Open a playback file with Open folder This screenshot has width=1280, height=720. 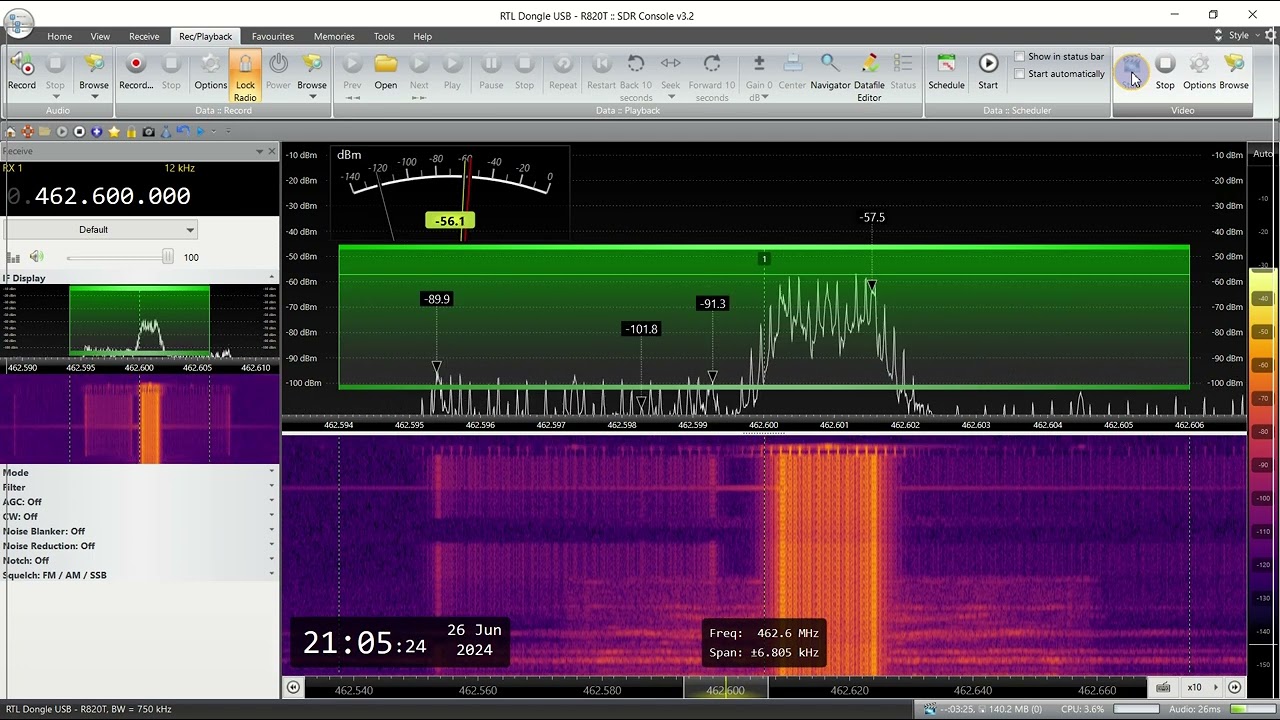(386, 71)
